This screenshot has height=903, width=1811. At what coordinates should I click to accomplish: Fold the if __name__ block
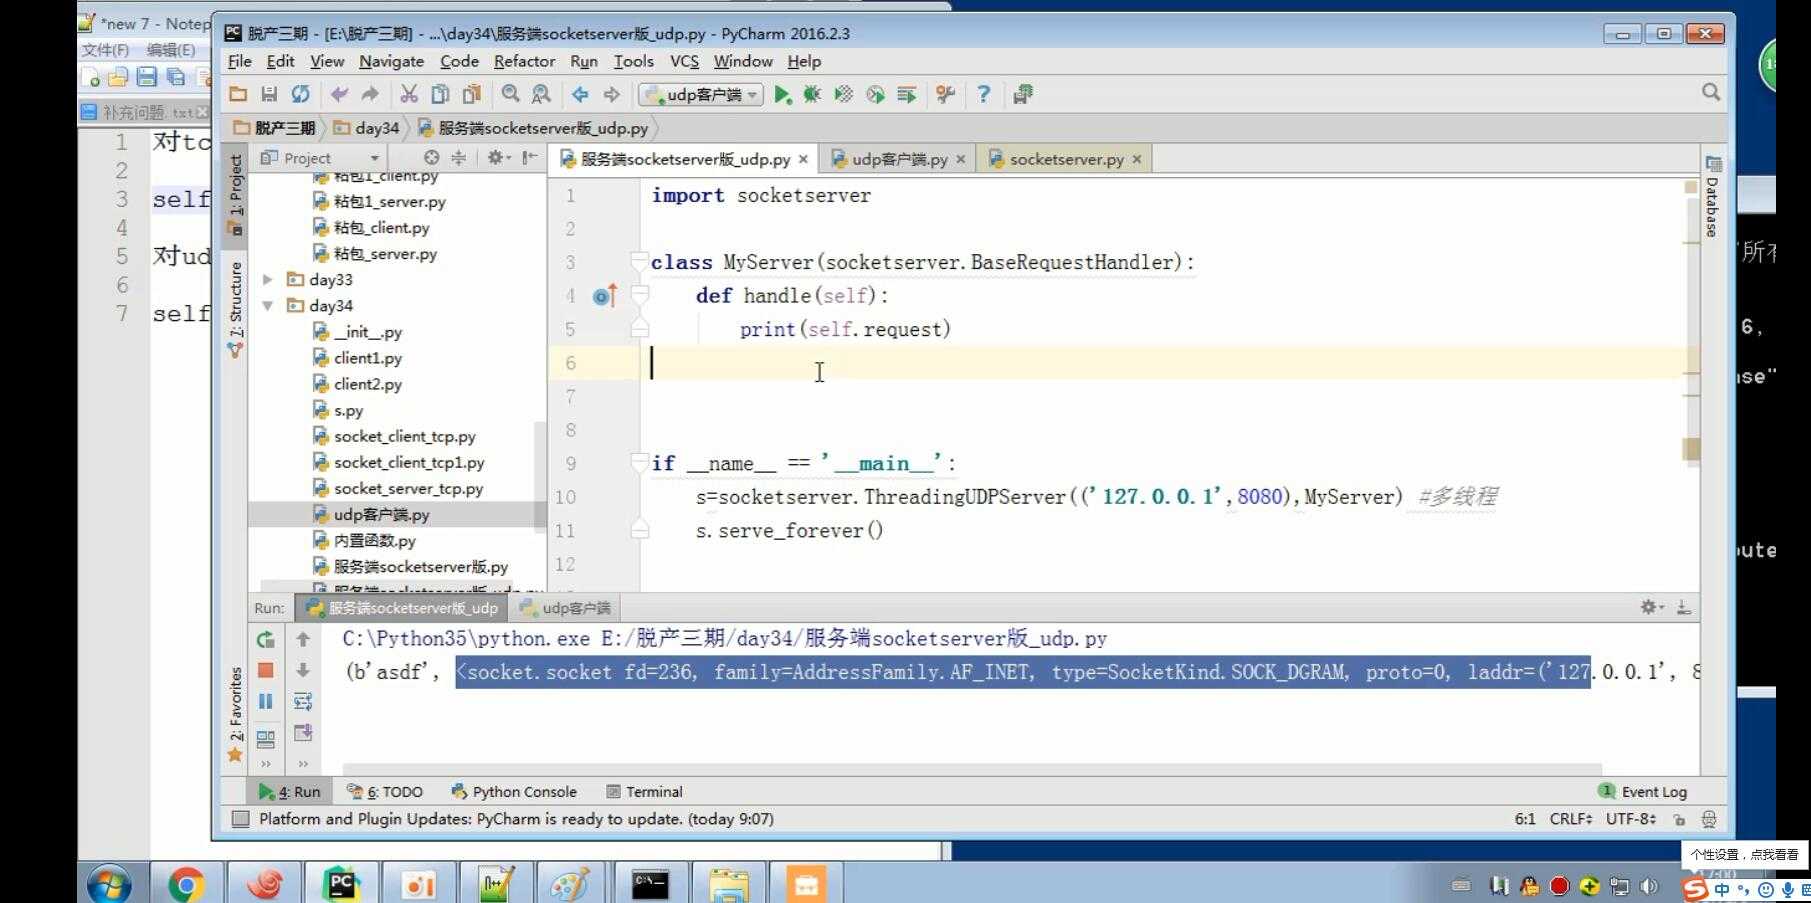640,463
